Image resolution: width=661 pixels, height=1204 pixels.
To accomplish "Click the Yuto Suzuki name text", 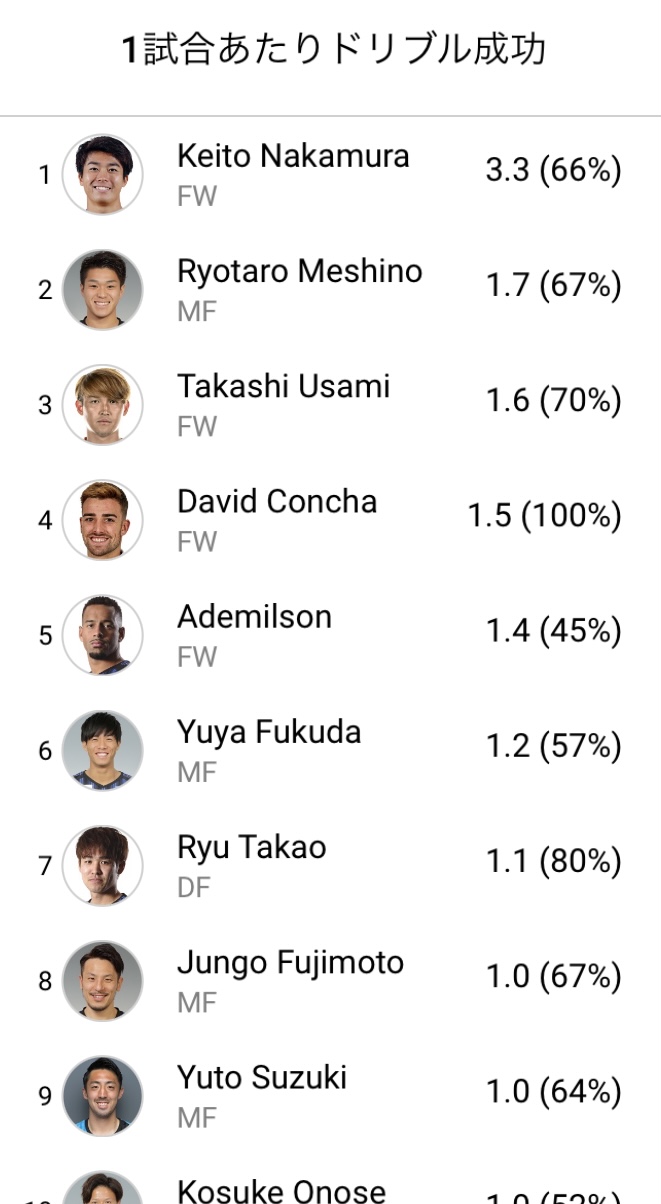I will 262,1077.
